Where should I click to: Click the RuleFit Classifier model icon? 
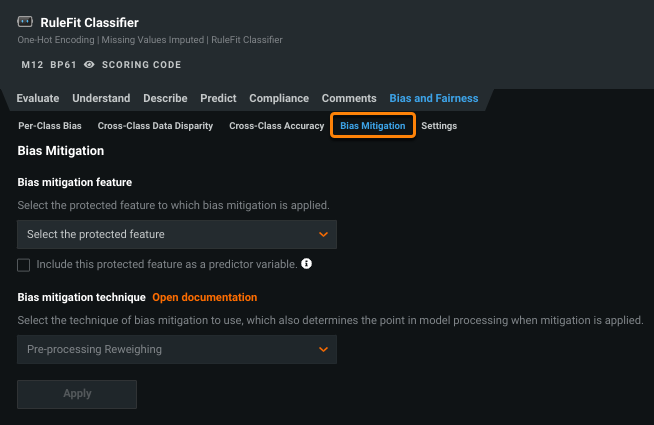[26, 22]
